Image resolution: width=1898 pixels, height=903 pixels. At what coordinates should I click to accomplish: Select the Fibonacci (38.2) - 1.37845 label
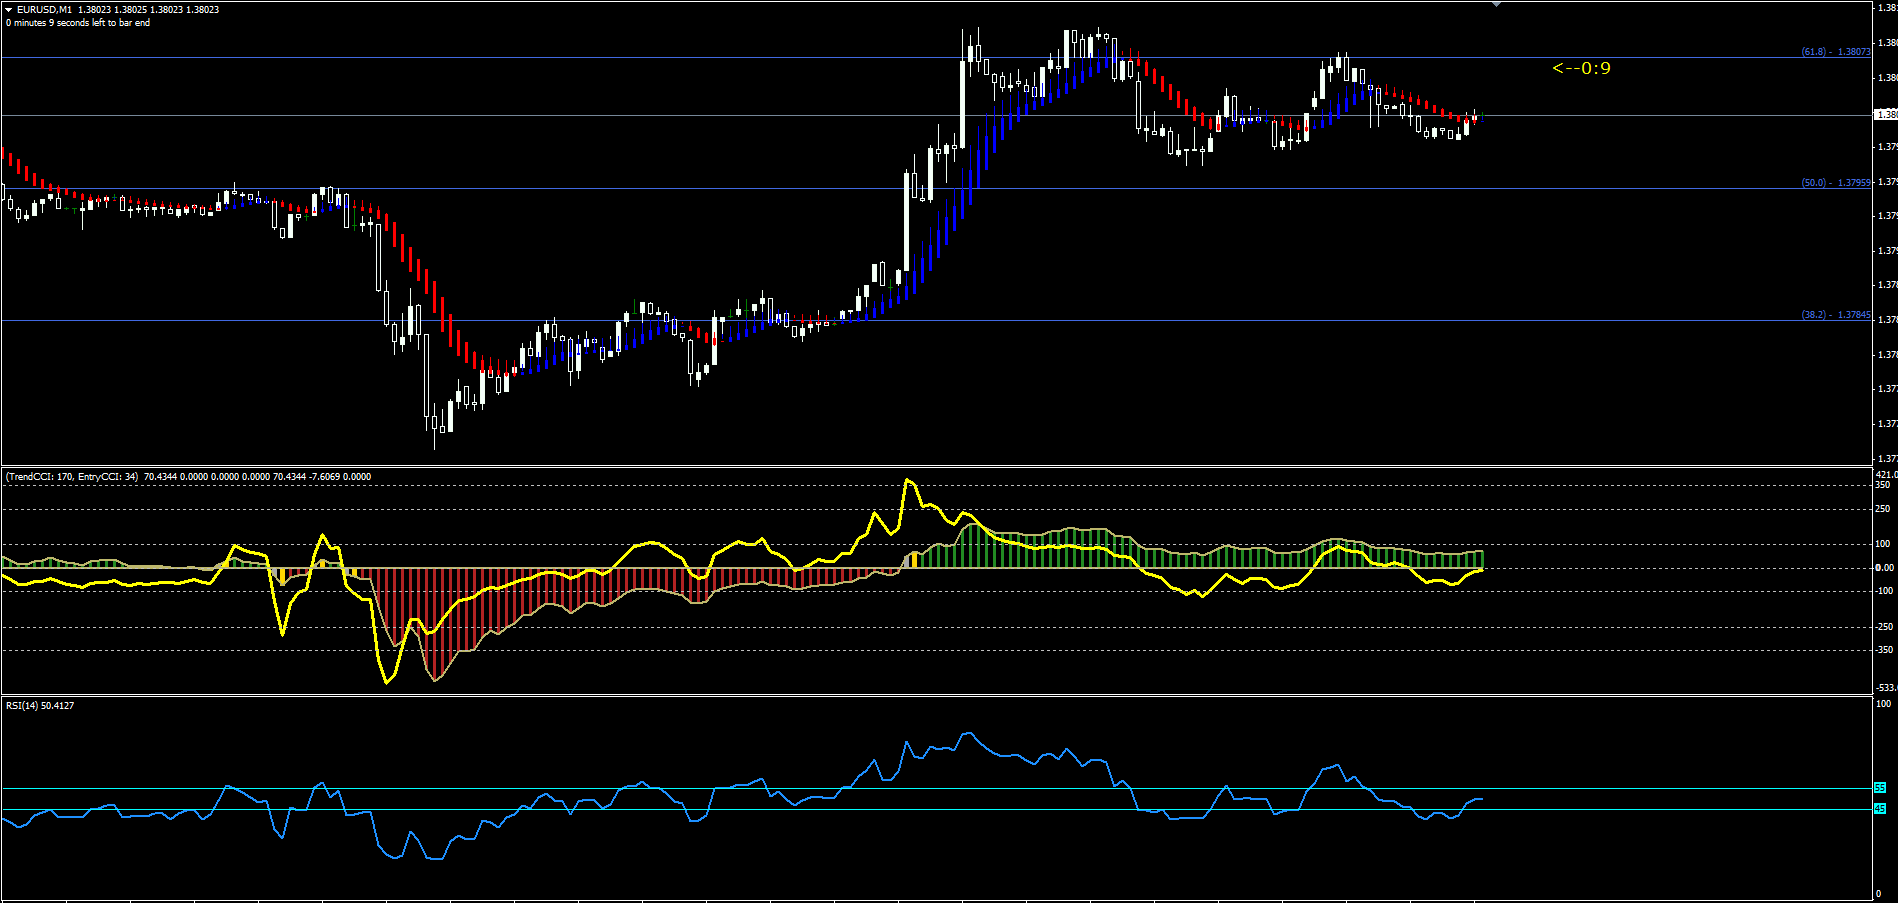pos(1835,315)
